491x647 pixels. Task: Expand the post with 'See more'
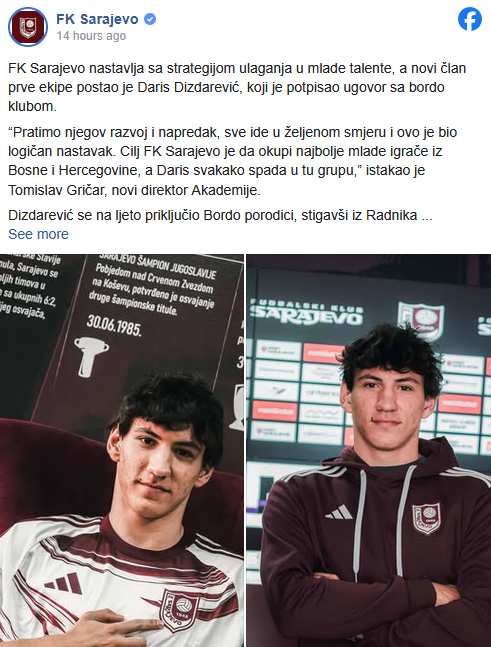(38, 234)
